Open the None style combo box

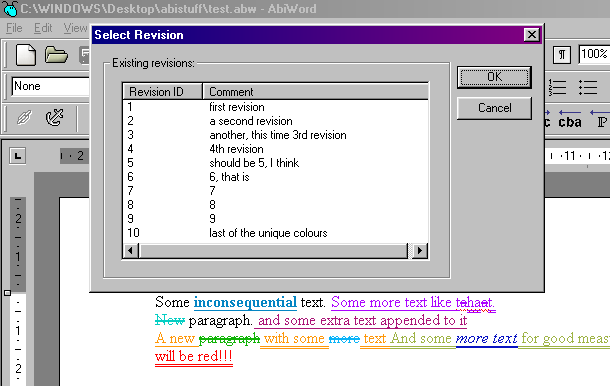(x=51, y=86)
